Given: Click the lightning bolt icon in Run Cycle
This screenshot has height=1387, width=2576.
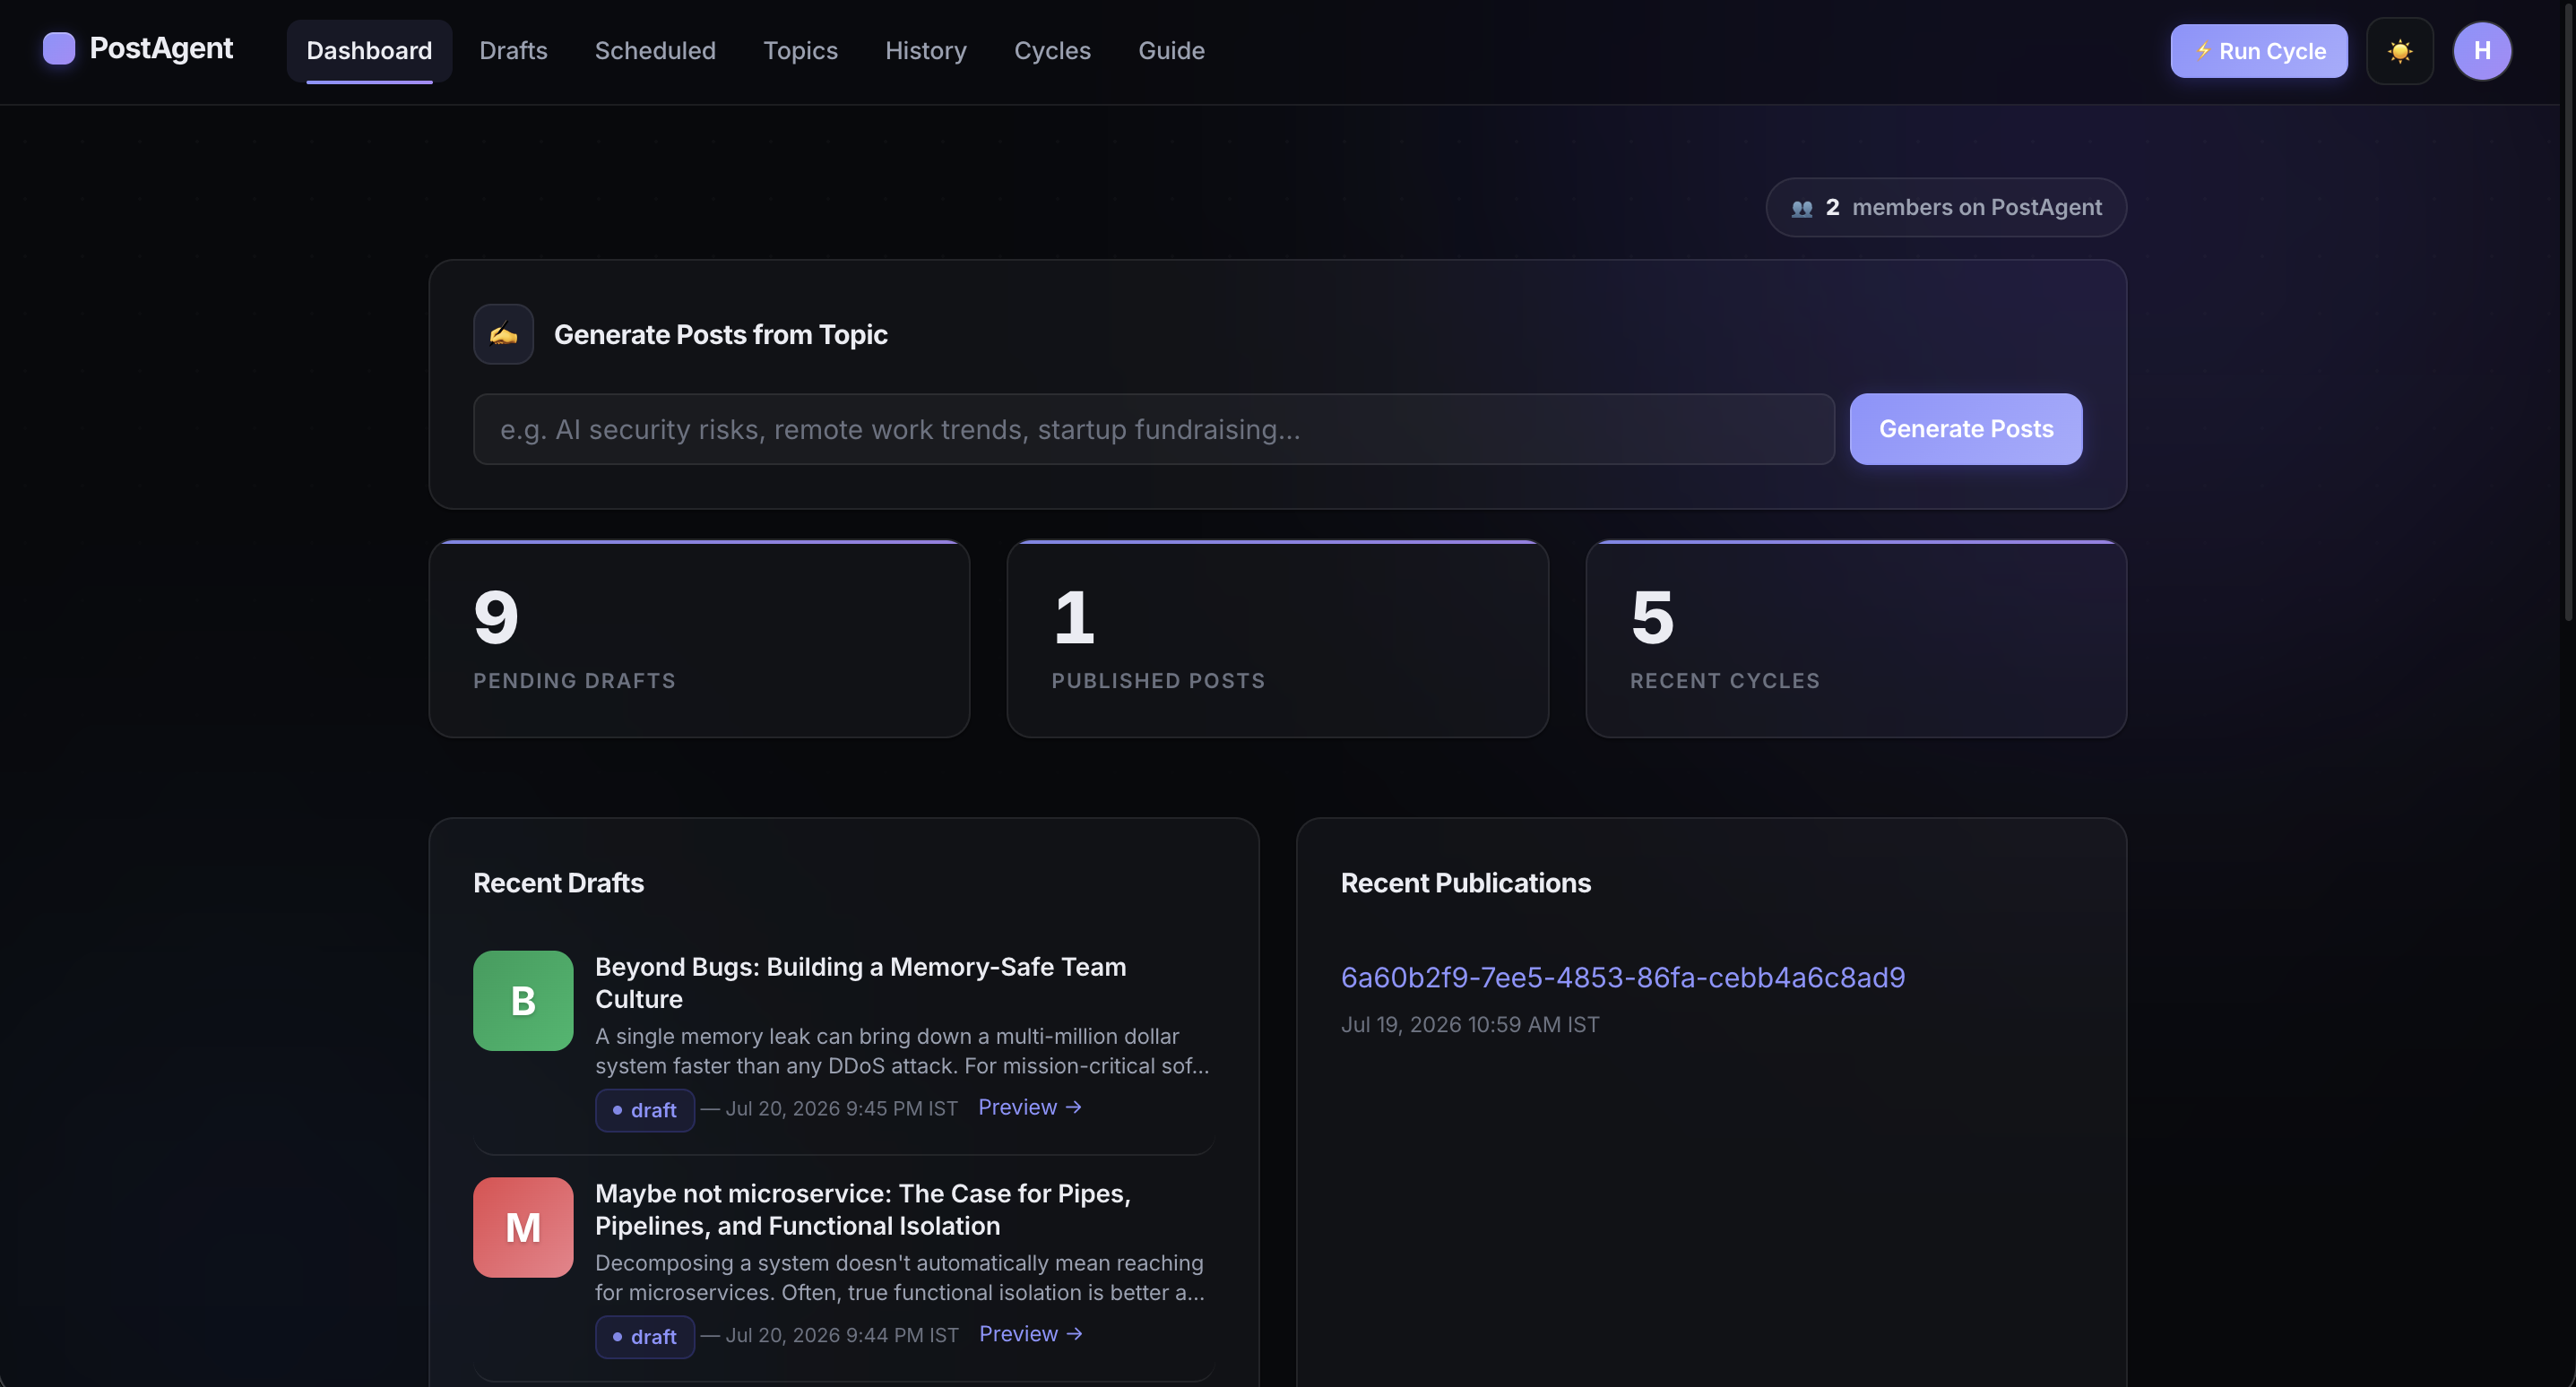Looking at the screenshot, I should point(2202,51).
